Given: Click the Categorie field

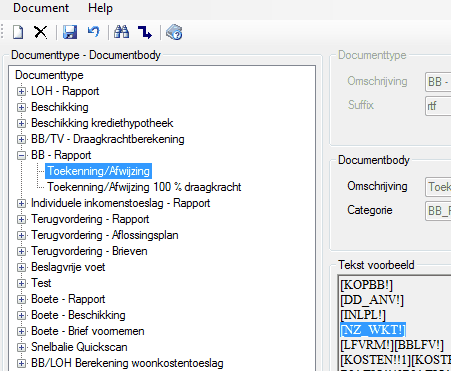Looking at the screenshot, I should 438,211.
